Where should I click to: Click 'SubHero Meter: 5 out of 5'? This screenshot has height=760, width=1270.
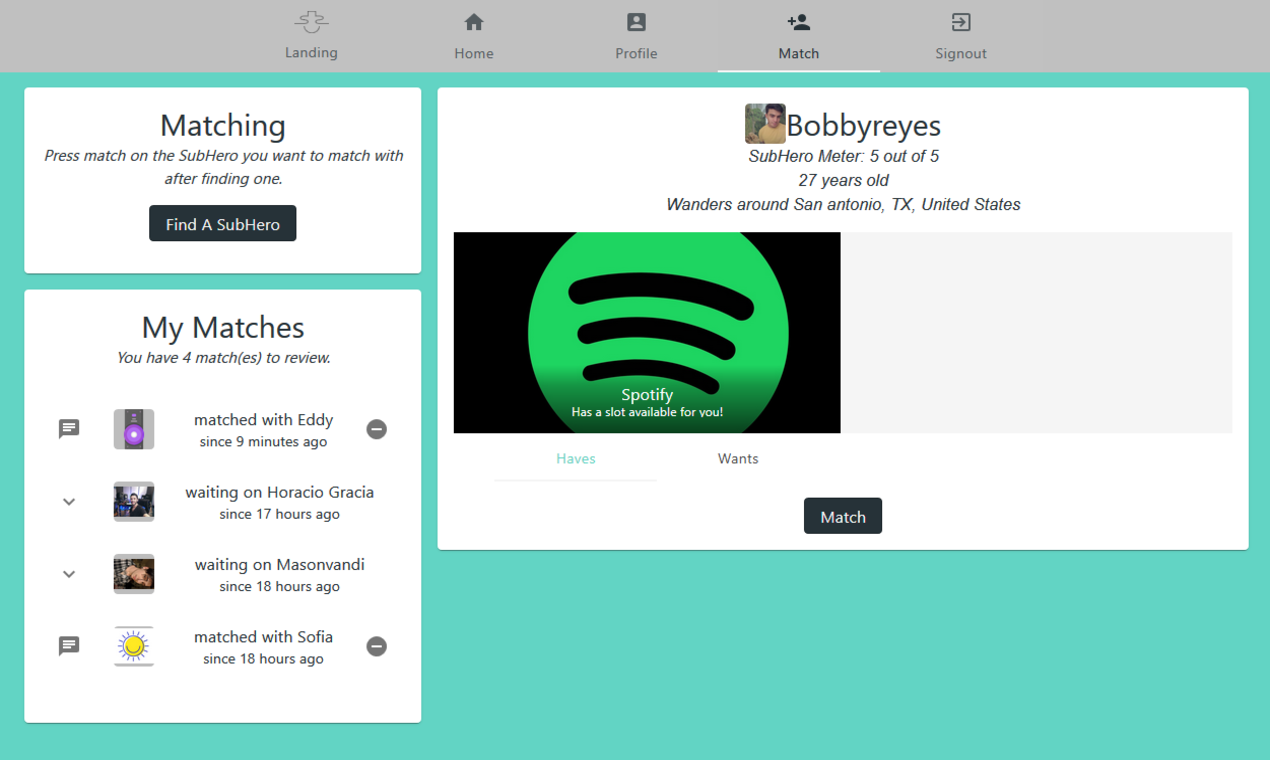[x=843, y=156]
